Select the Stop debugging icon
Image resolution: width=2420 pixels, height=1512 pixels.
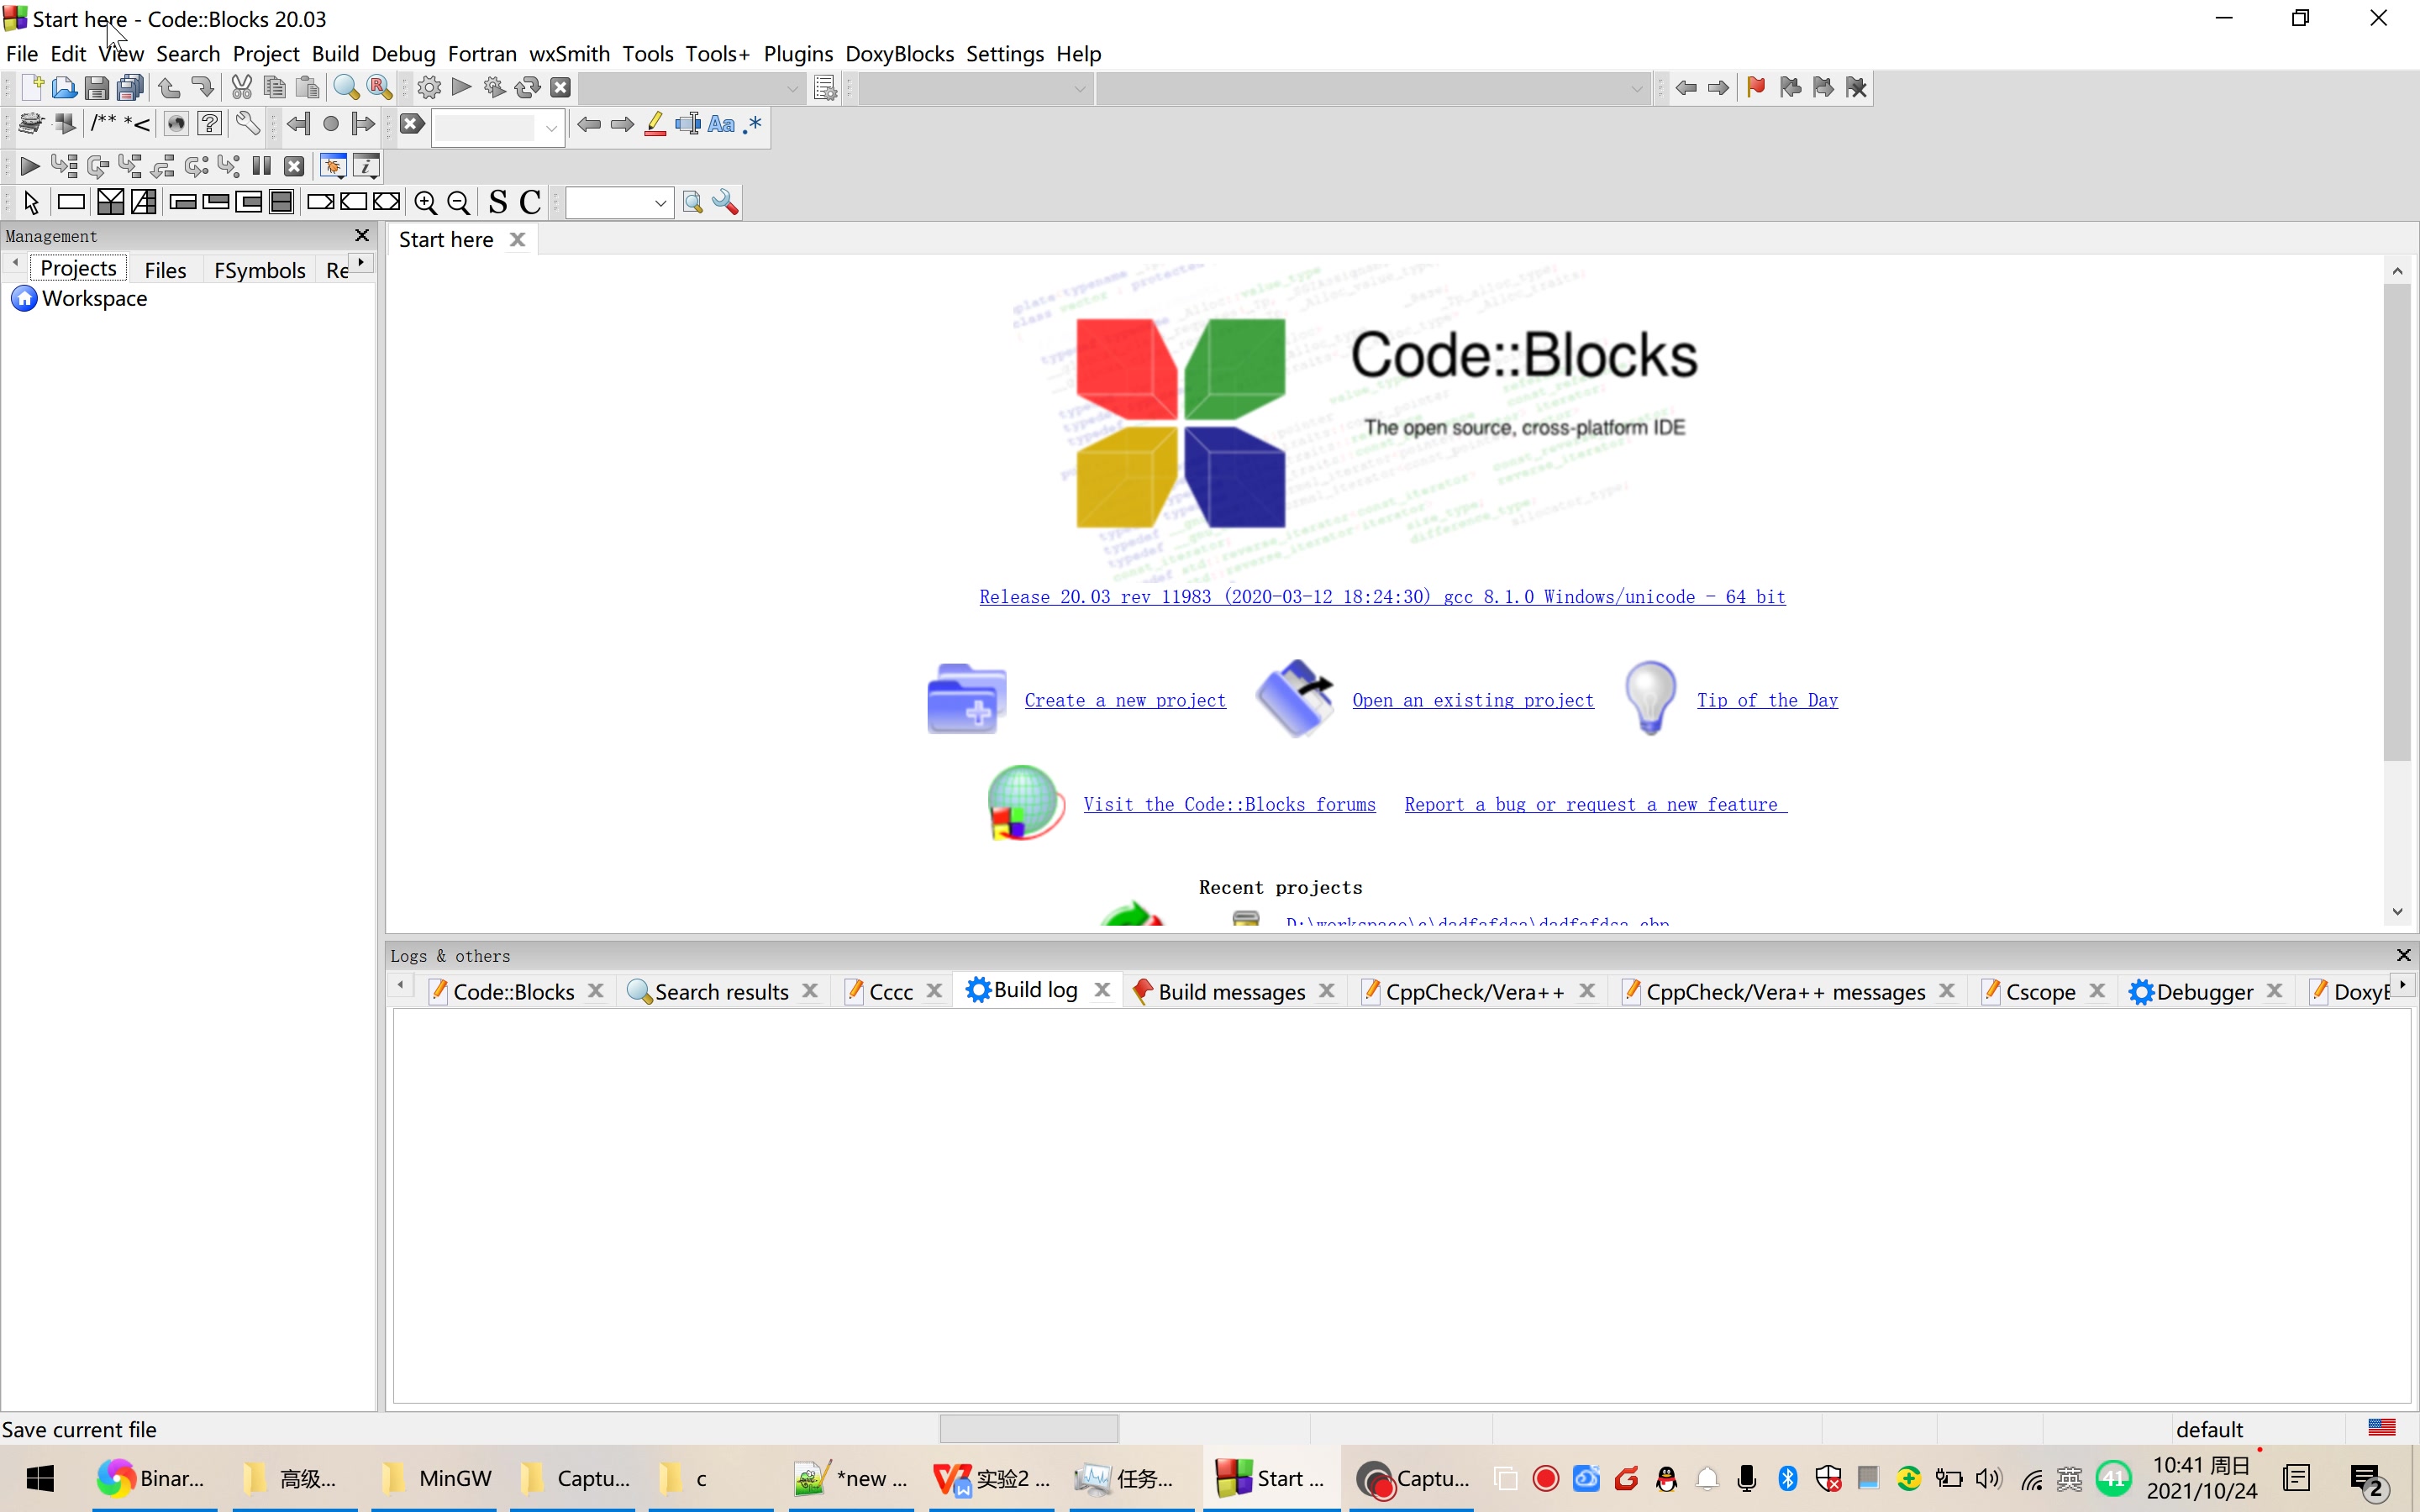(292, 165)
